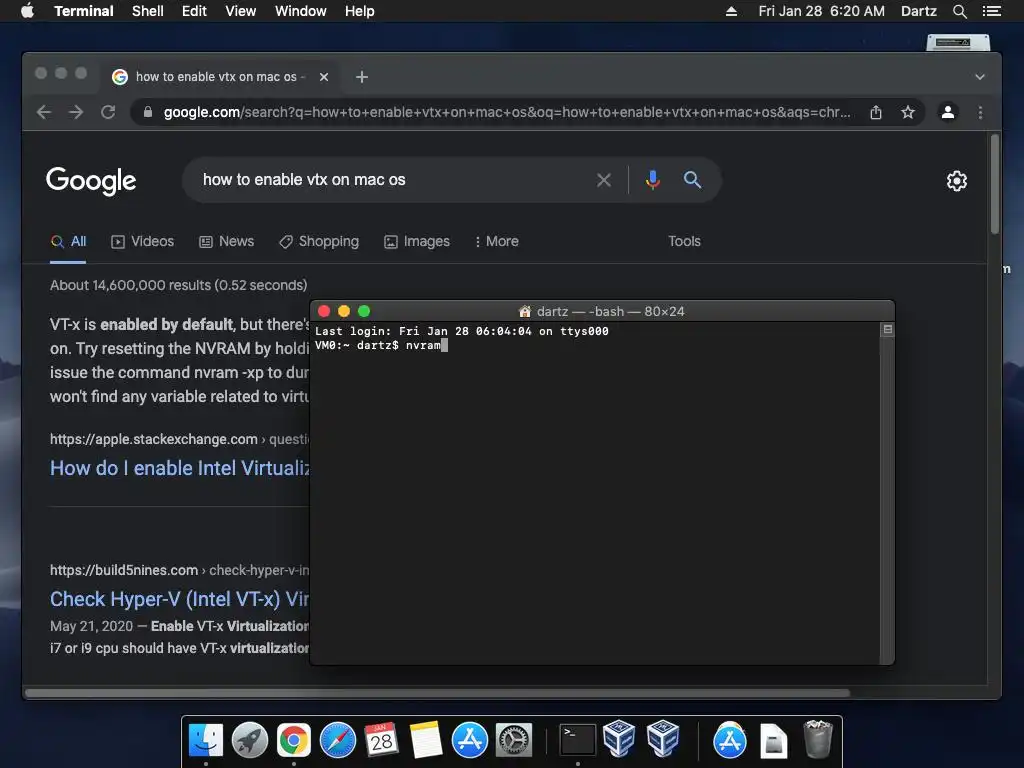Screen dimensions: 1024x768
Task: Open Finder from the Dock
Action: pos(206,740)
